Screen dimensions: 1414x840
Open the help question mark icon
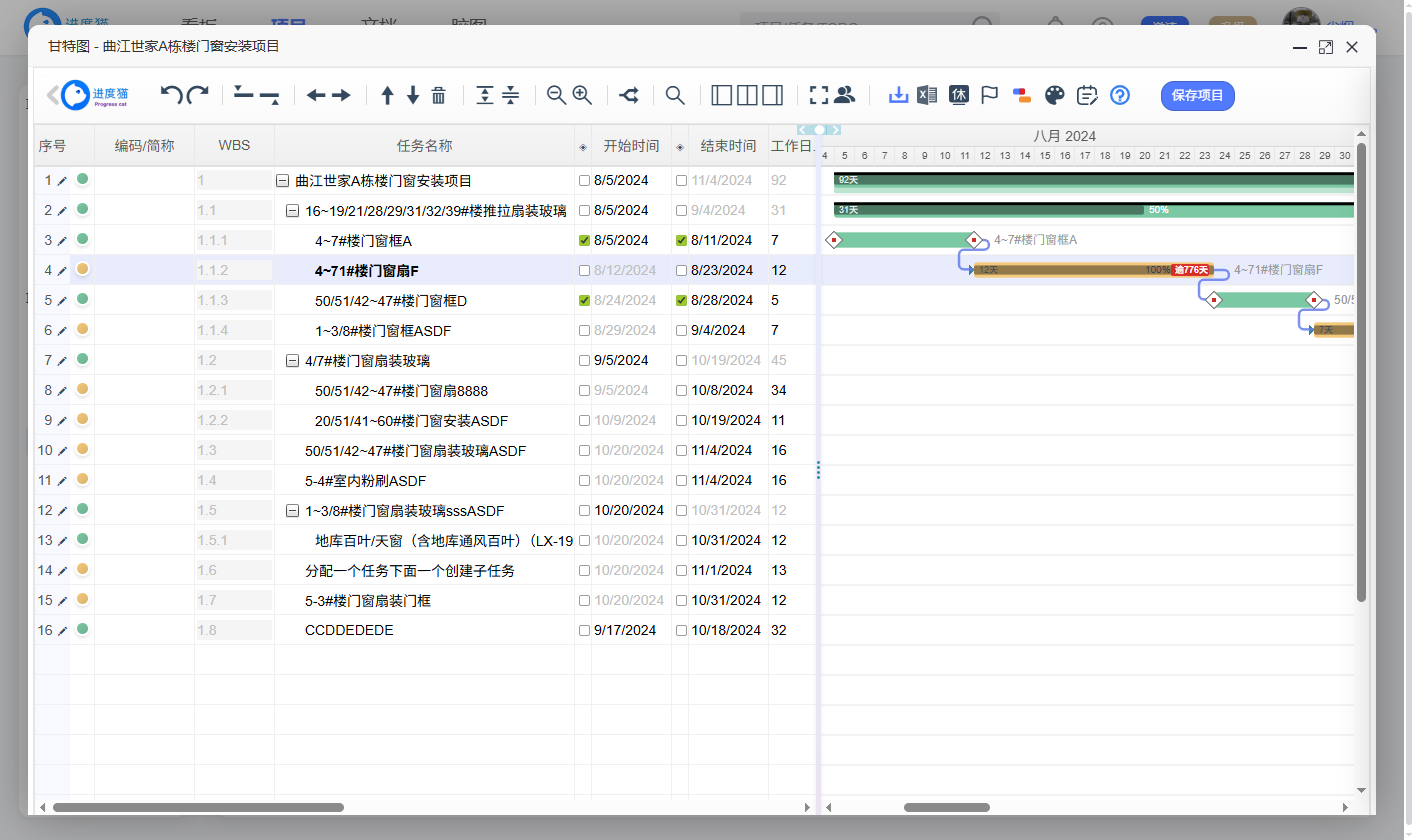pyautogui.click(x=1120, y=95)
